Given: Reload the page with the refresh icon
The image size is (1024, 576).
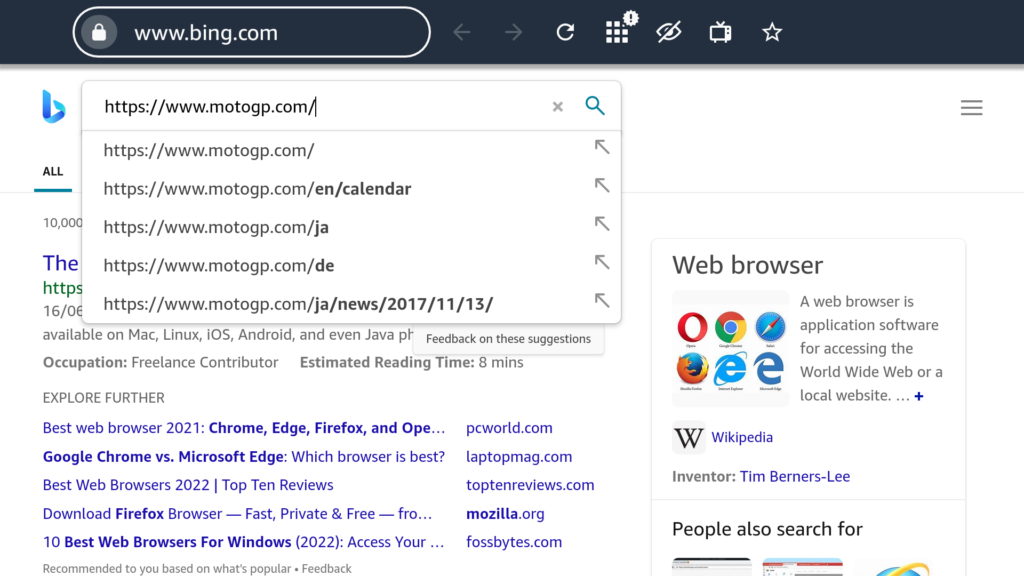Looking at the screenshot, I should 565,33.
